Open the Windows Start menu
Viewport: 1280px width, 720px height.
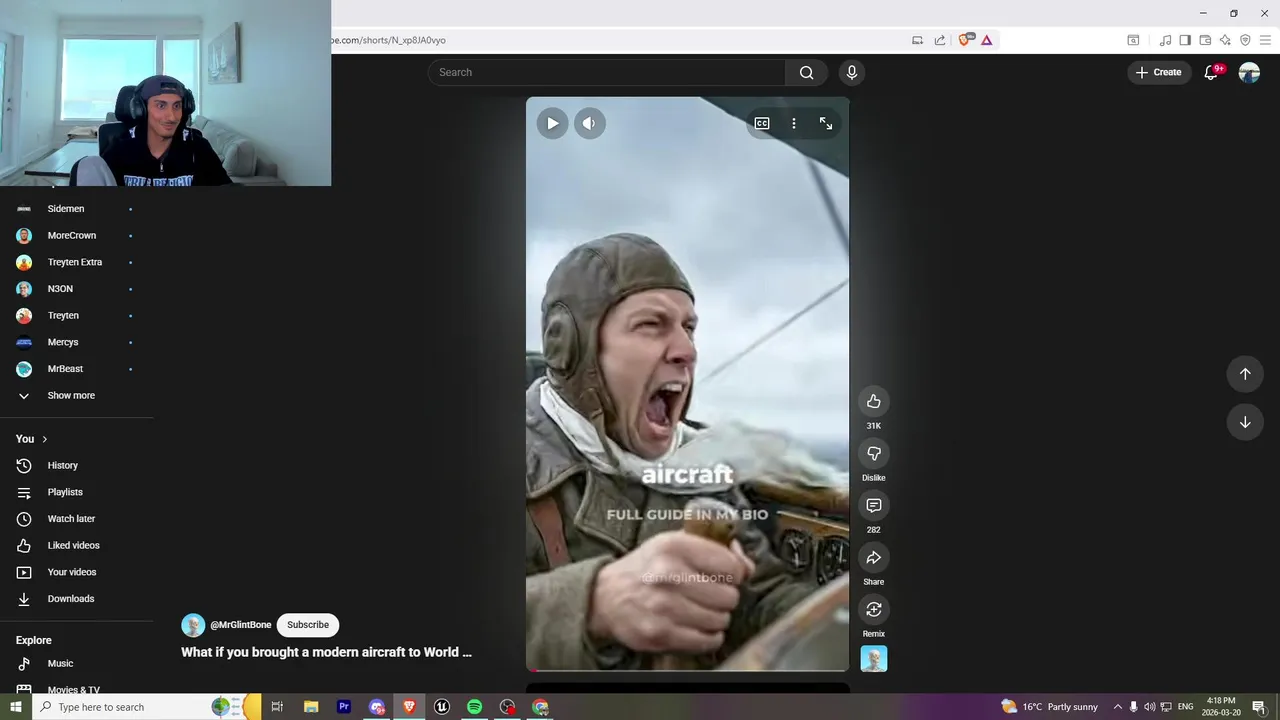[15, 707]
